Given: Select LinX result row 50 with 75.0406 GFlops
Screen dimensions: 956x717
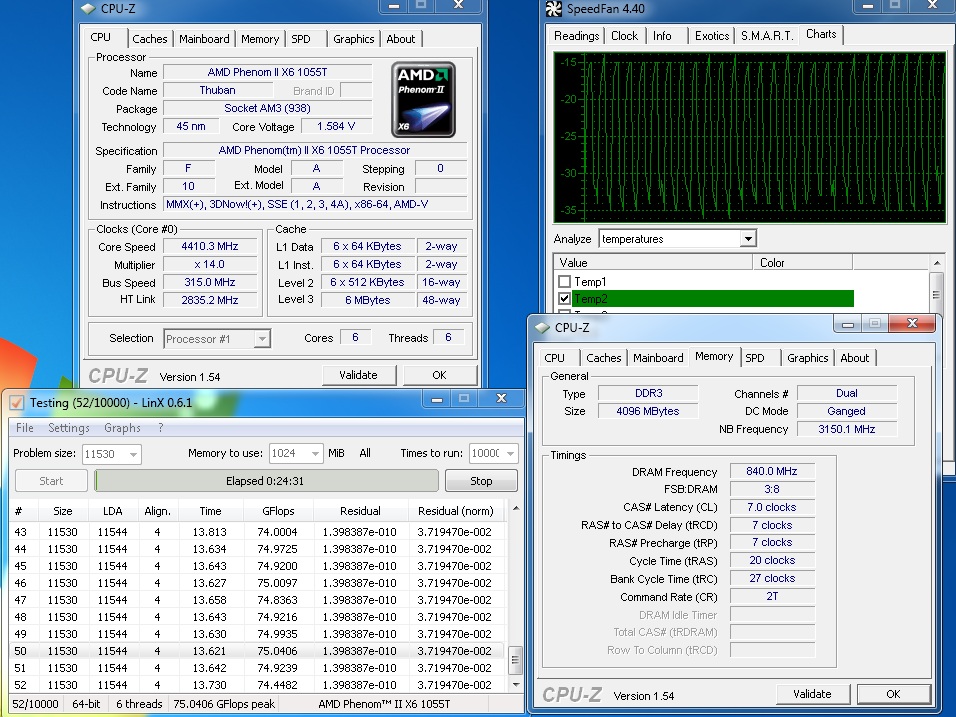Looking at the screenshot, I should tap(257, 651).
